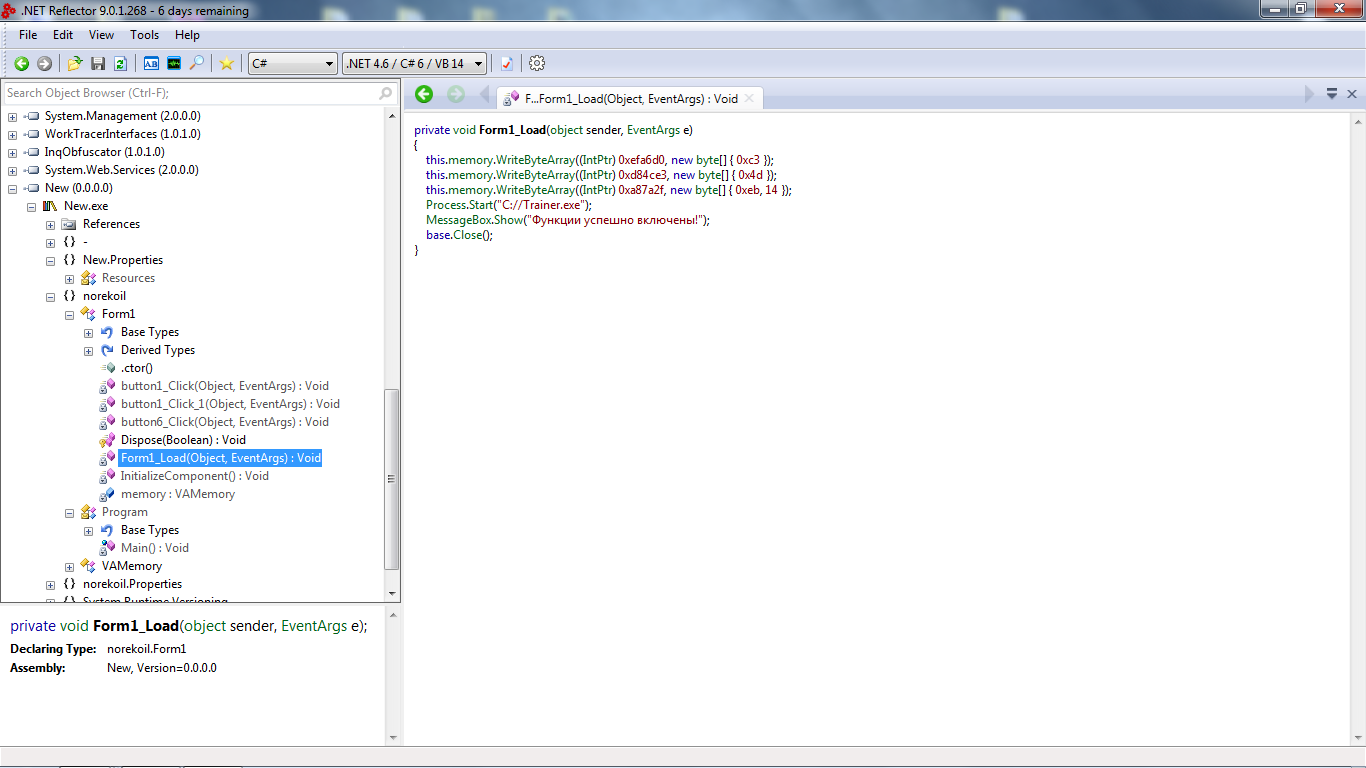Open the Tools menu
Image resolution: width=1366 pixels, height=768 pixels.
(x=144, y=35)
